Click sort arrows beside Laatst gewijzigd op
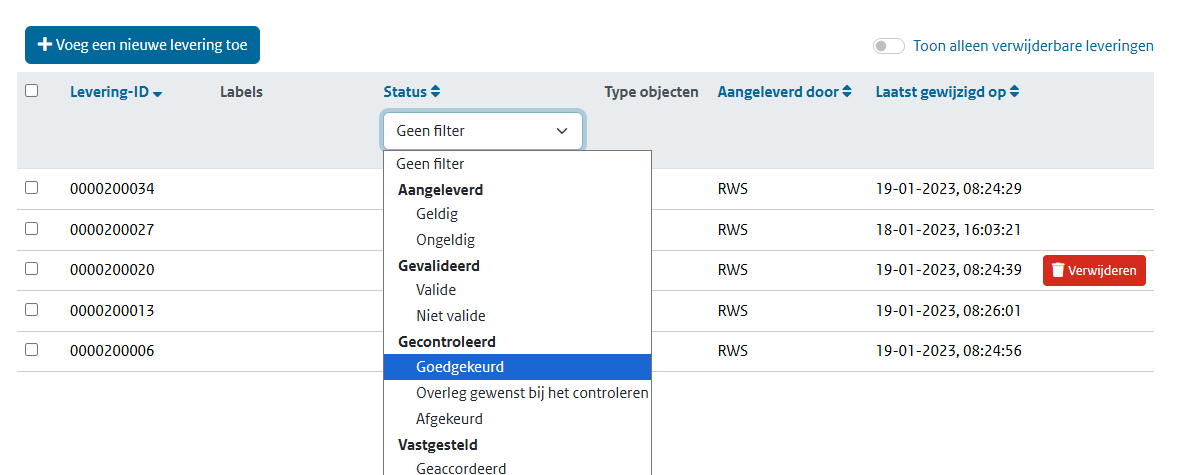Viewport: 1179px width, 475px height. click(1014, 92)
